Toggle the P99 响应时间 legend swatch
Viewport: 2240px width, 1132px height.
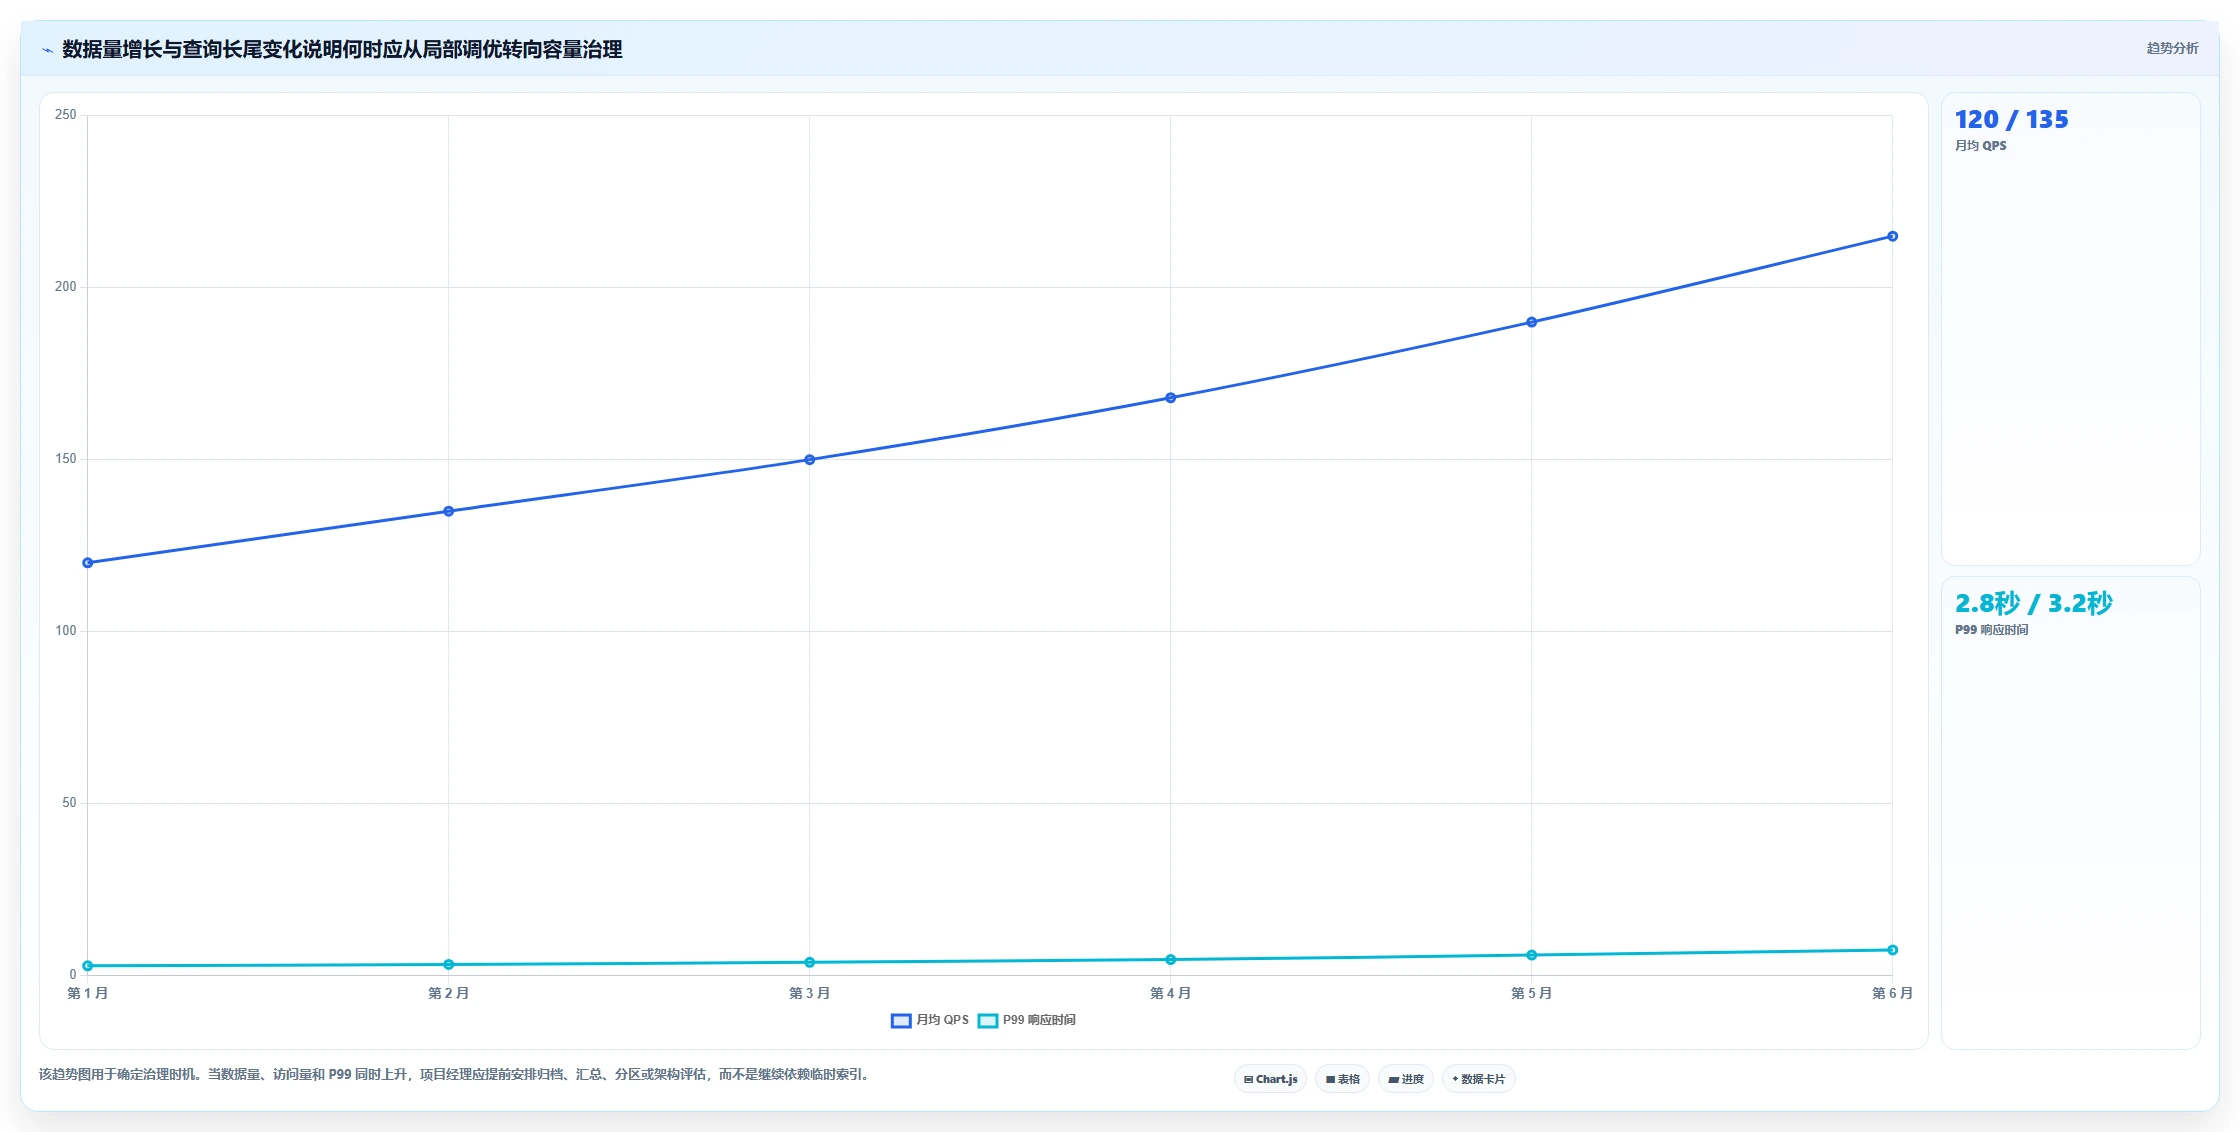[988, 1021]
